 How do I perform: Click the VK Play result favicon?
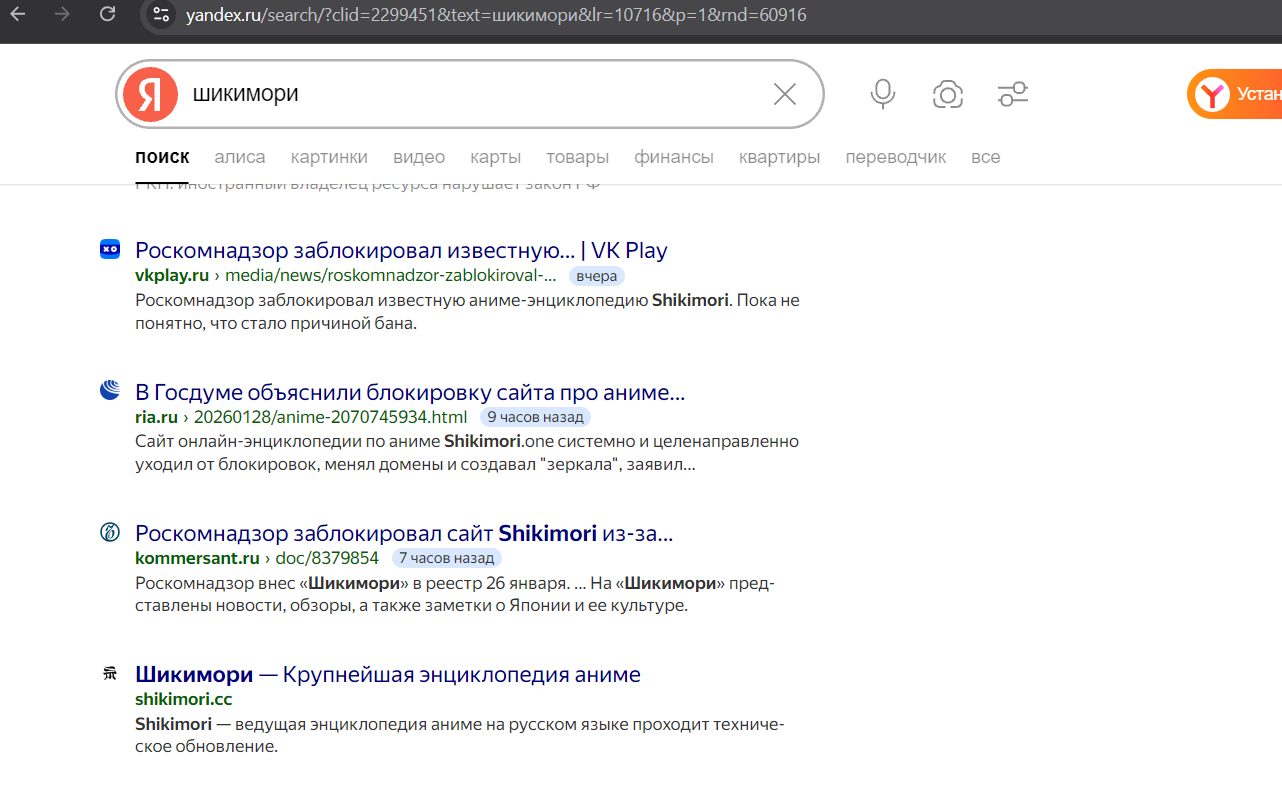coord(110,249)
